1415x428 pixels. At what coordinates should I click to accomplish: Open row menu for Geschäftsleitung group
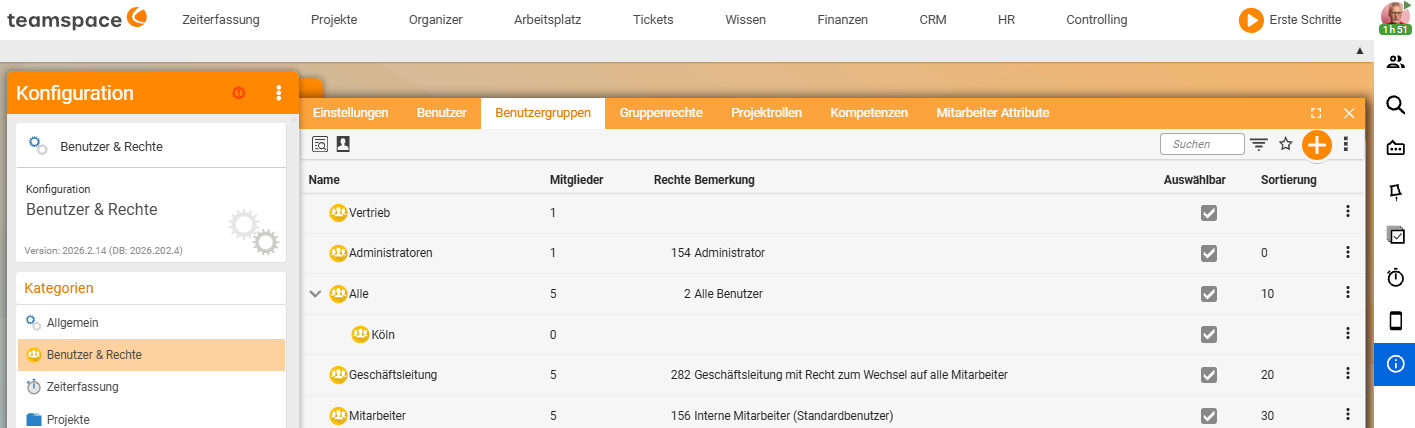1348,374
